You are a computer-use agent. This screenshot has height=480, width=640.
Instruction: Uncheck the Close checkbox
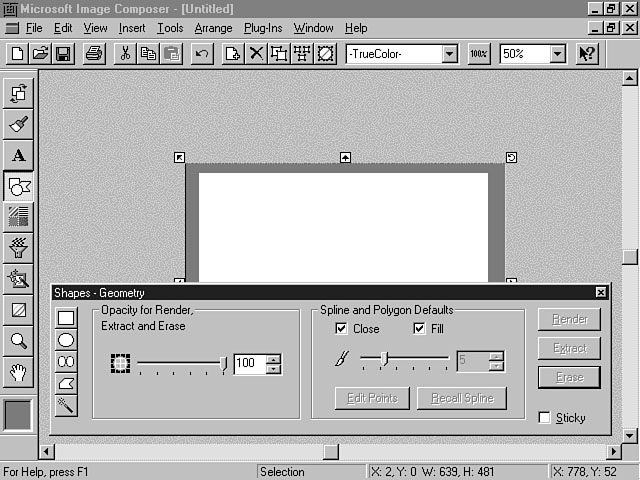pyautogui.click(x=341, y=328)
